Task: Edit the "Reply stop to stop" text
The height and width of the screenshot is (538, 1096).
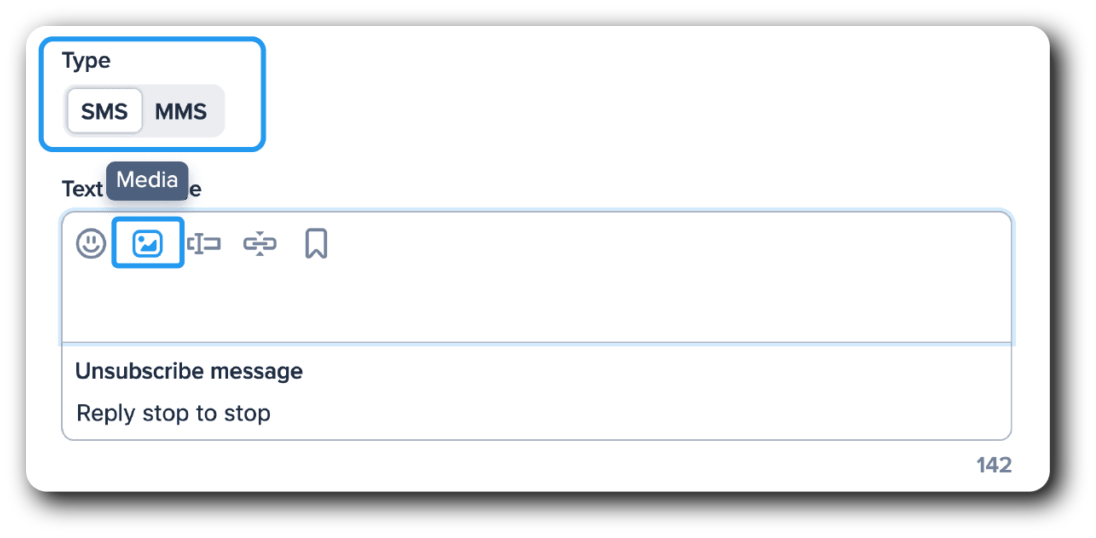Action: [173, 413]
